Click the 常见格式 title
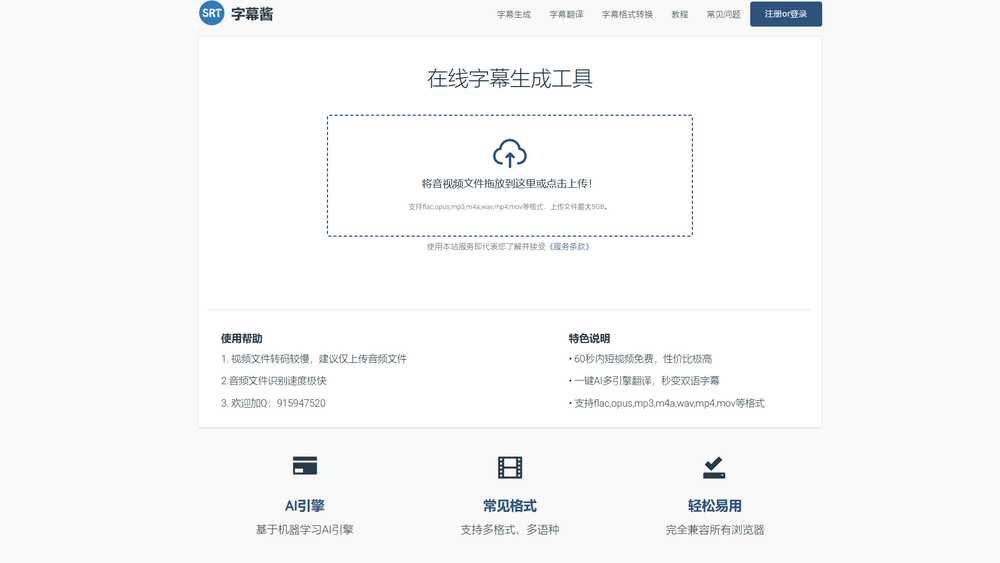This screenshot has width=1000, height=563. tap(510, 506)
